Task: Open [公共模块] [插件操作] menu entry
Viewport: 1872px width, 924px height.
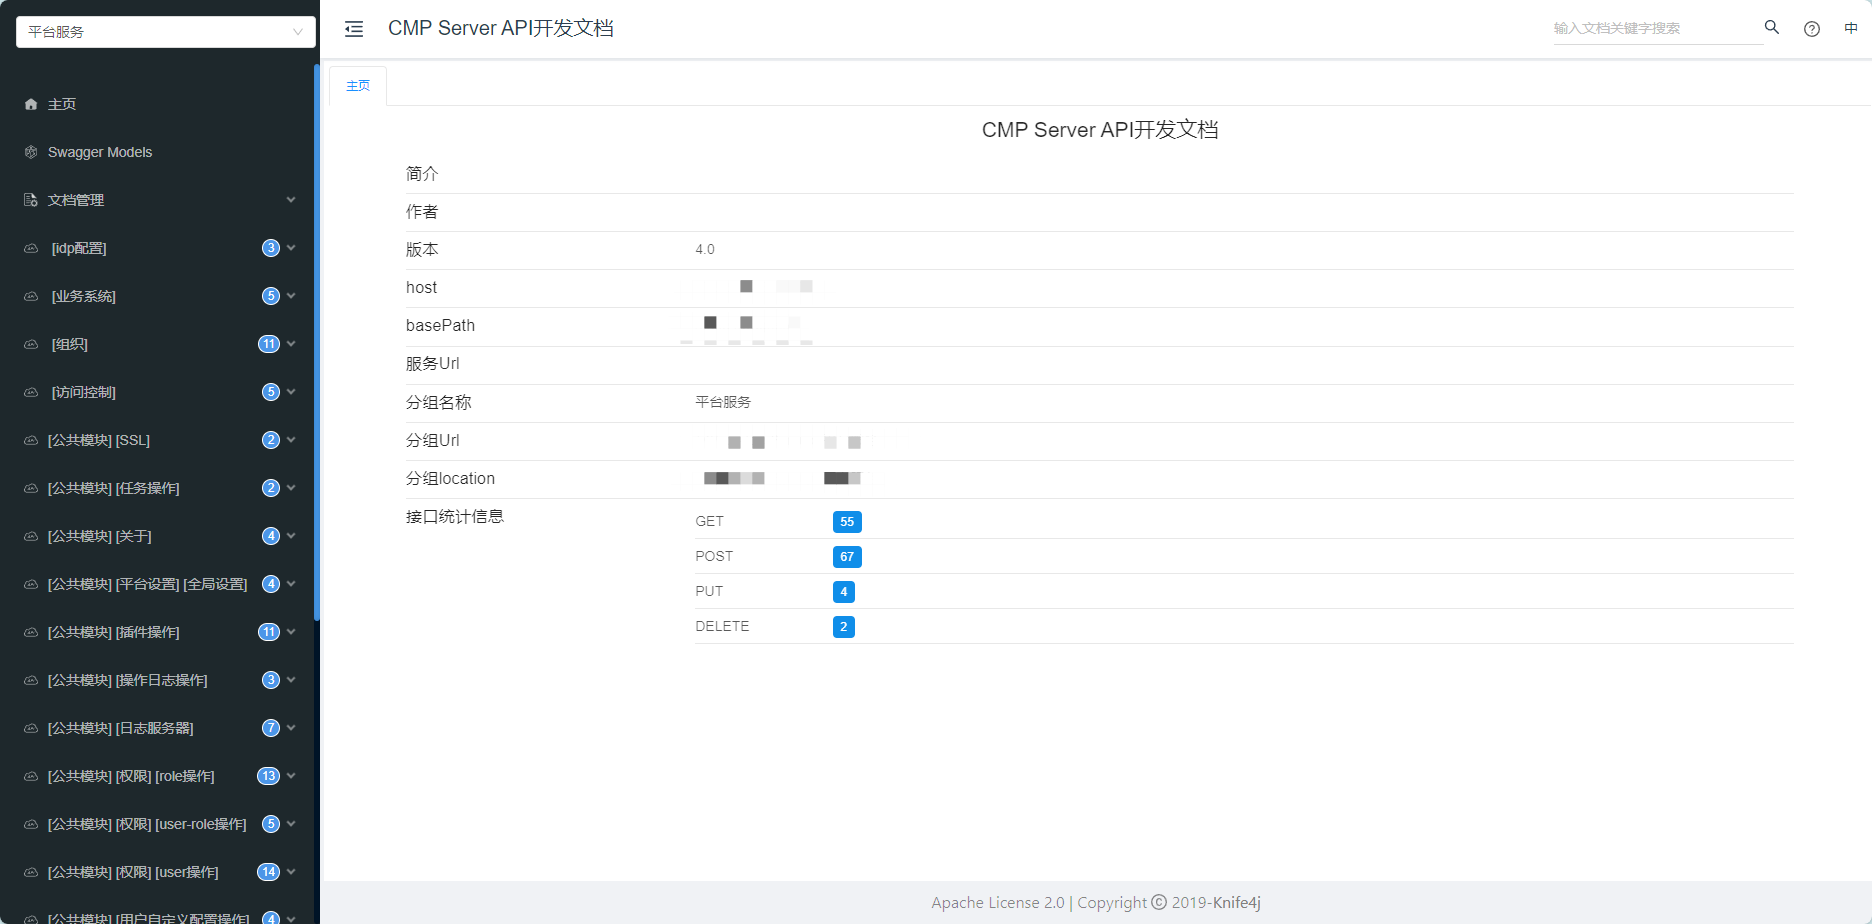Action: coord(114,632)
